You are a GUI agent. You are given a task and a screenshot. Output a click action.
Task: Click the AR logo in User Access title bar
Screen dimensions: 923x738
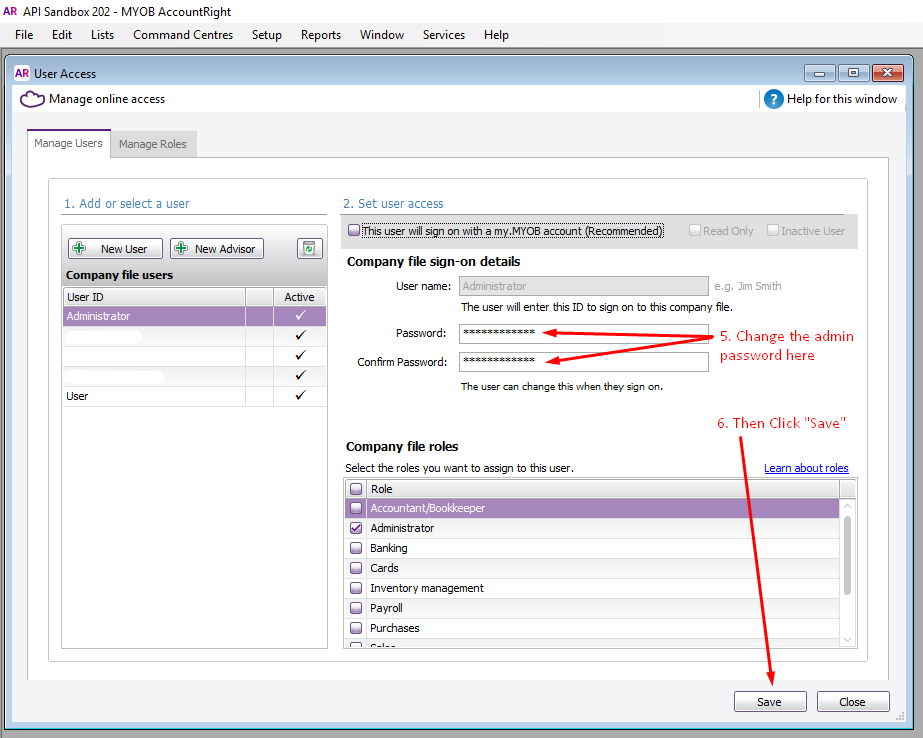point(22,74)
